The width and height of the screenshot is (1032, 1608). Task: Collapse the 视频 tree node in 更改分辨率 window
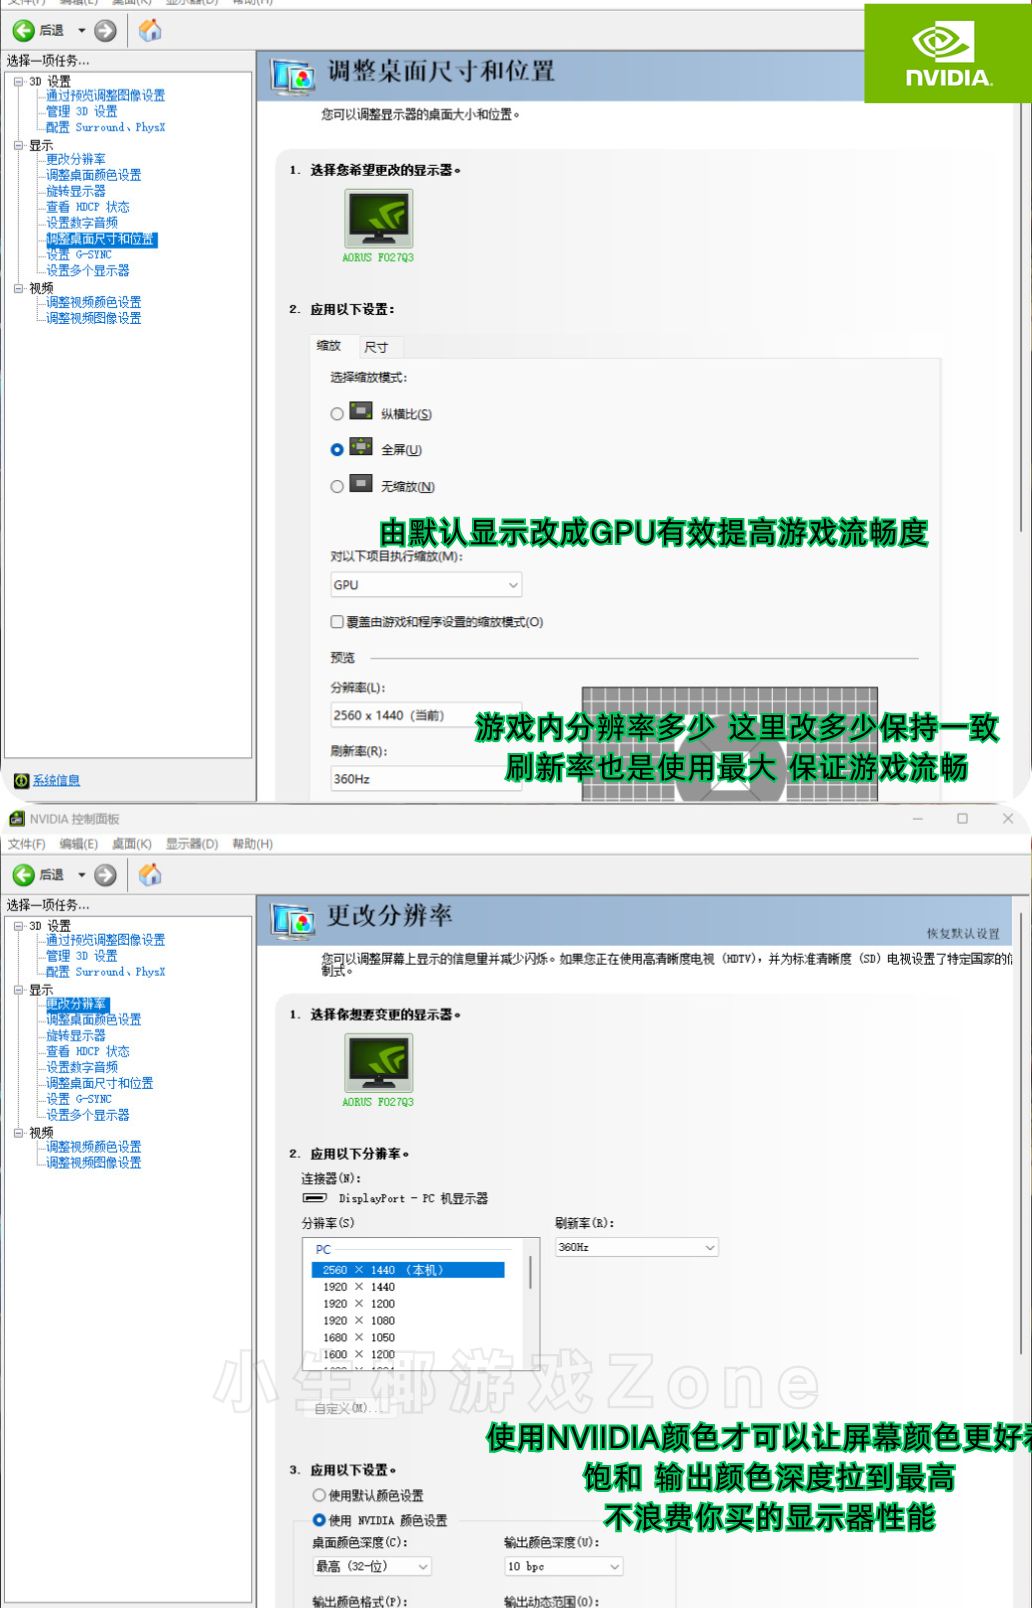[x=18, y=1132]
